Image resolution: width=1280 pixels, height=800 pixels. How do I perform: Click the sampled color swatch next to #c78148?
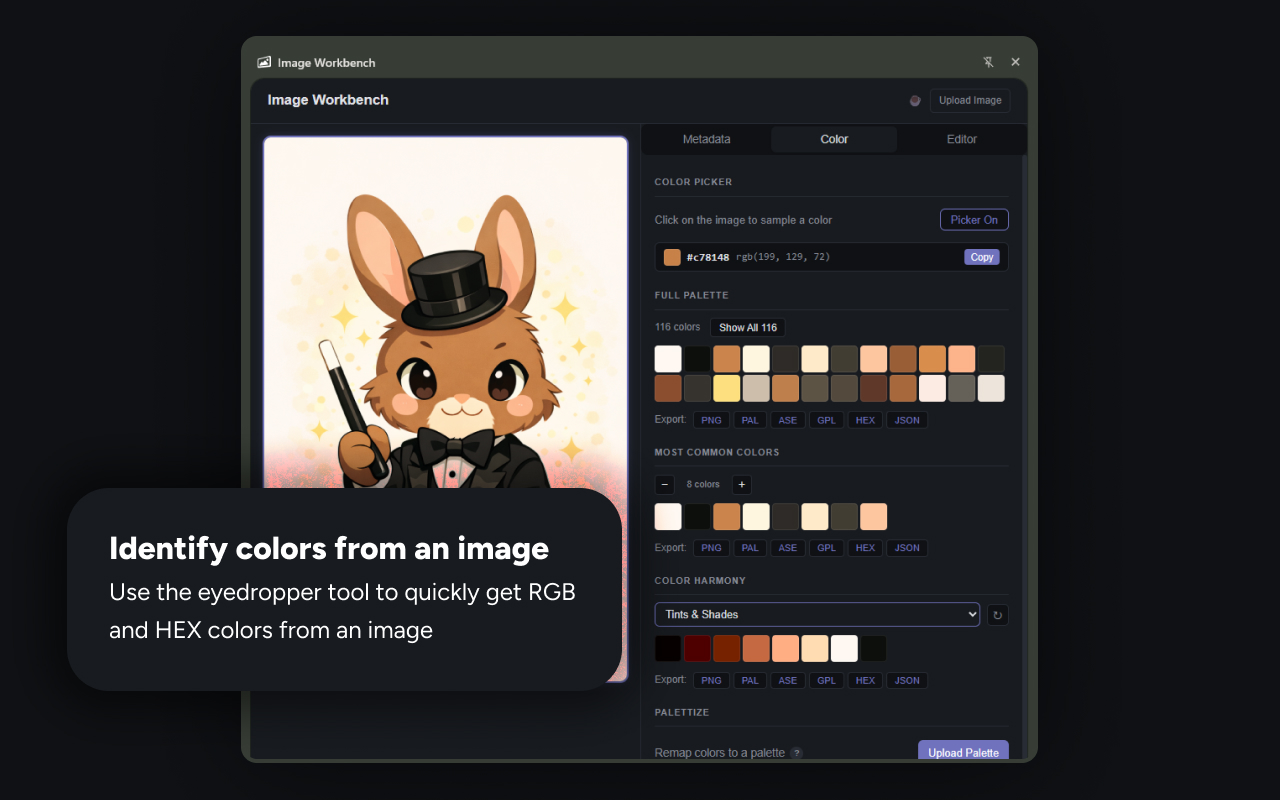pyautogui.click(x=671, y=256)
